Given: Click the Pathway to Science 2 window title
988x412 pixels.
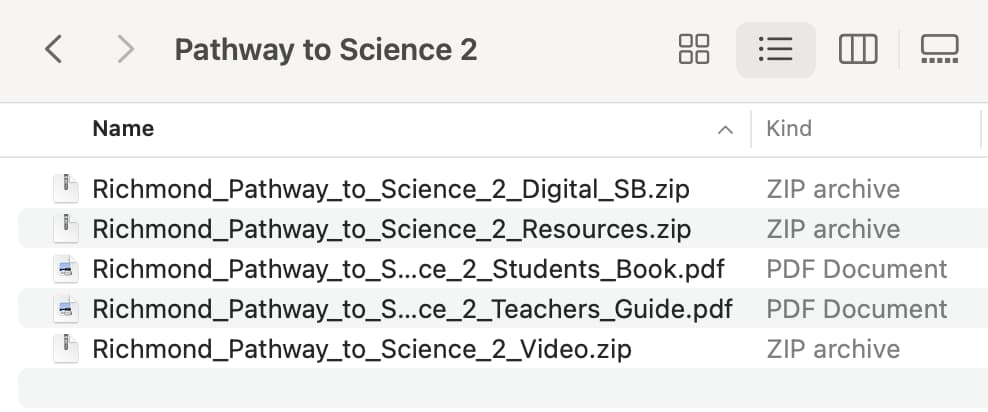Looking at the screenshot, I should coord(326,49).
